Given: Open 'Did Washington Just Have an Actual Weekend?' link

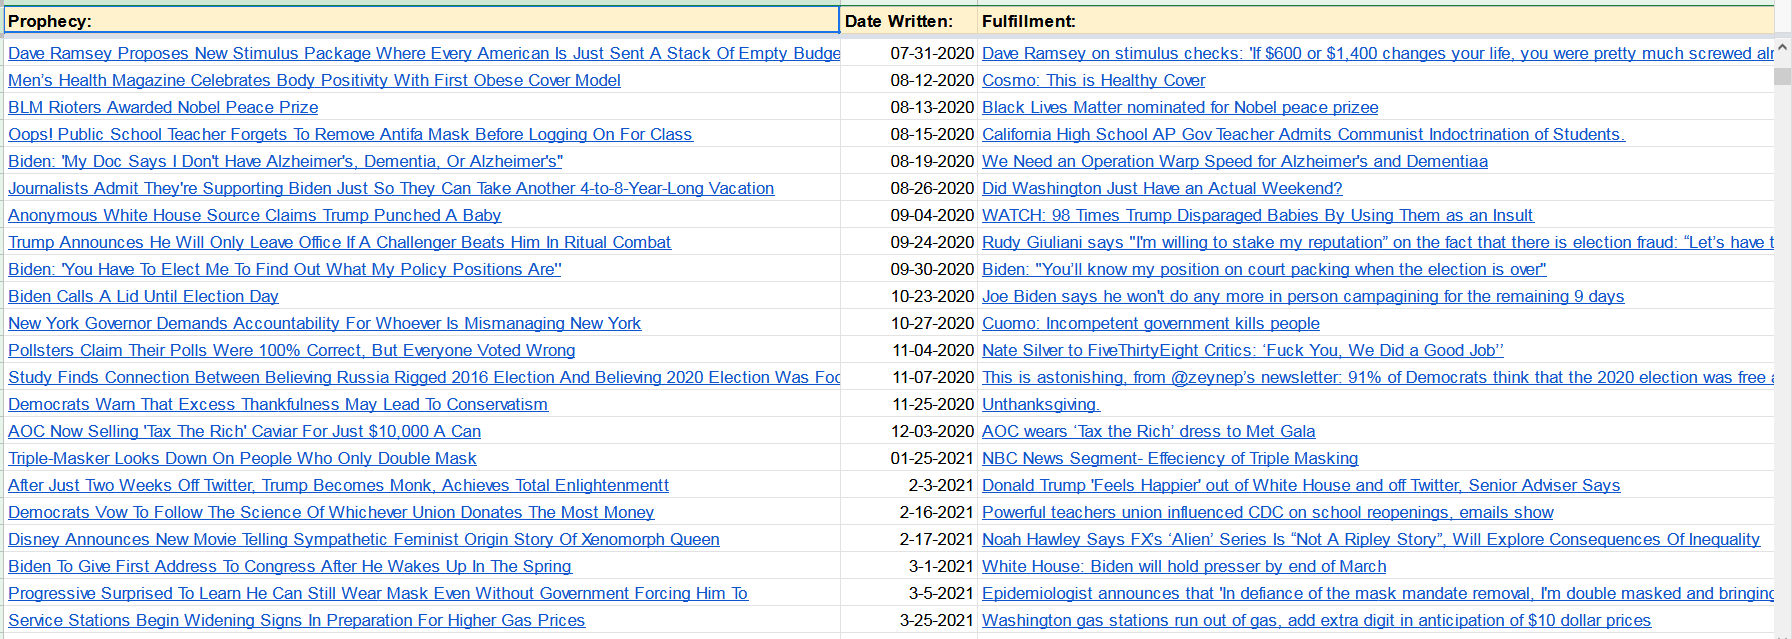Looking at the screenshot, I should pos(1162,189).
